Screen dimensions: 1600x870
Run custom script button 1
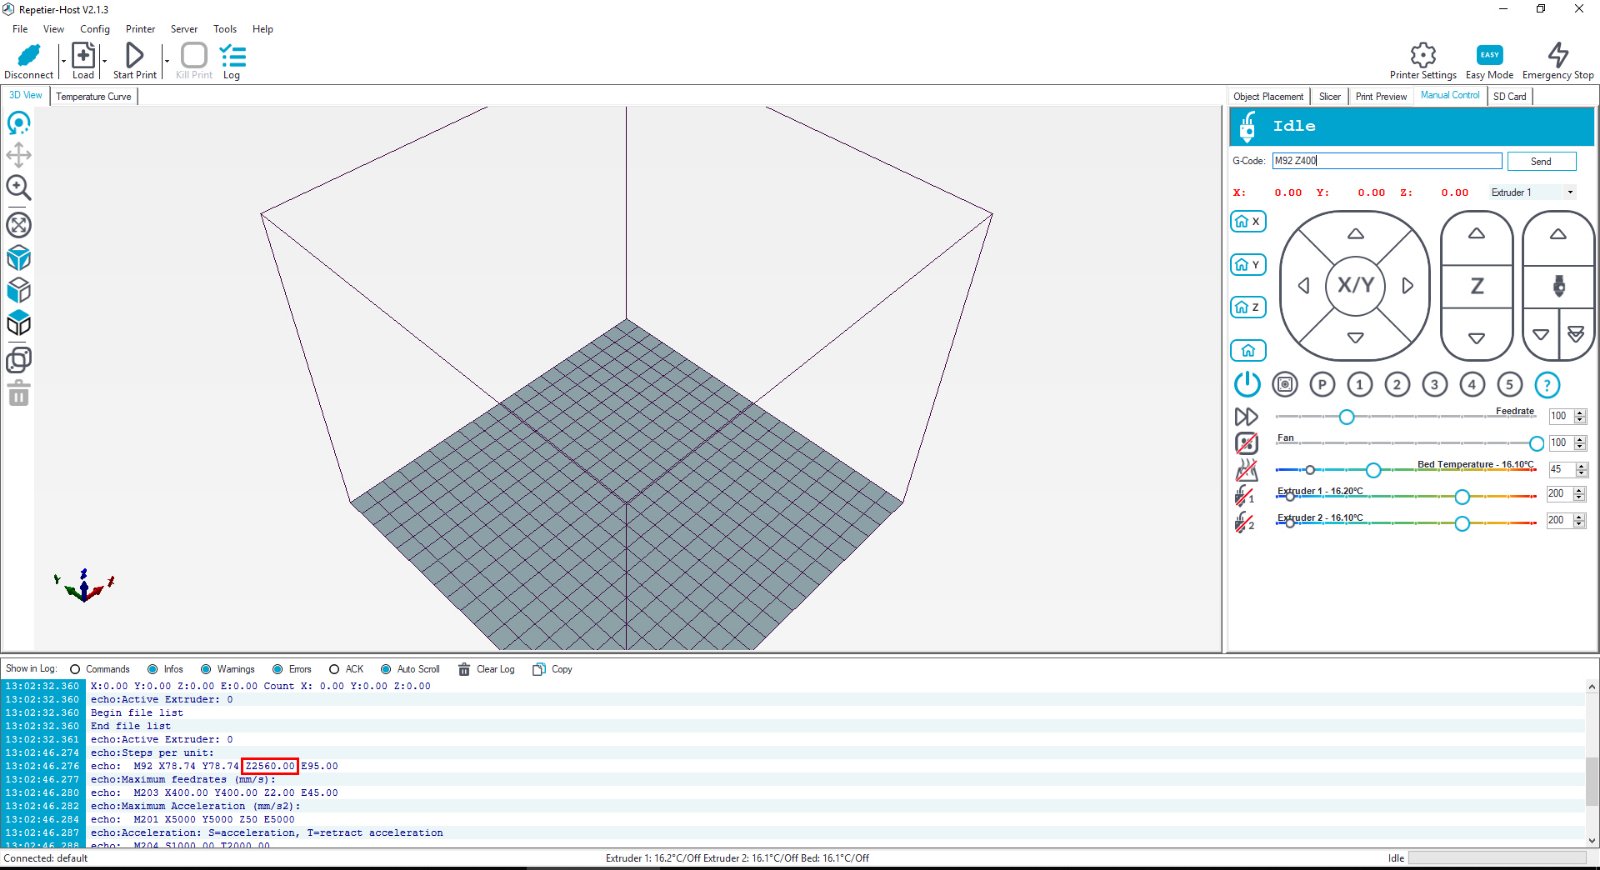coord(1360,384)
